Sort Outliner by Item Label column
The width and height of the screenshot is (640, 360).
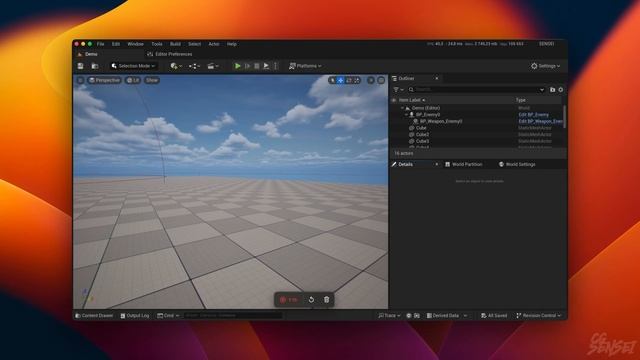(412, 100)
